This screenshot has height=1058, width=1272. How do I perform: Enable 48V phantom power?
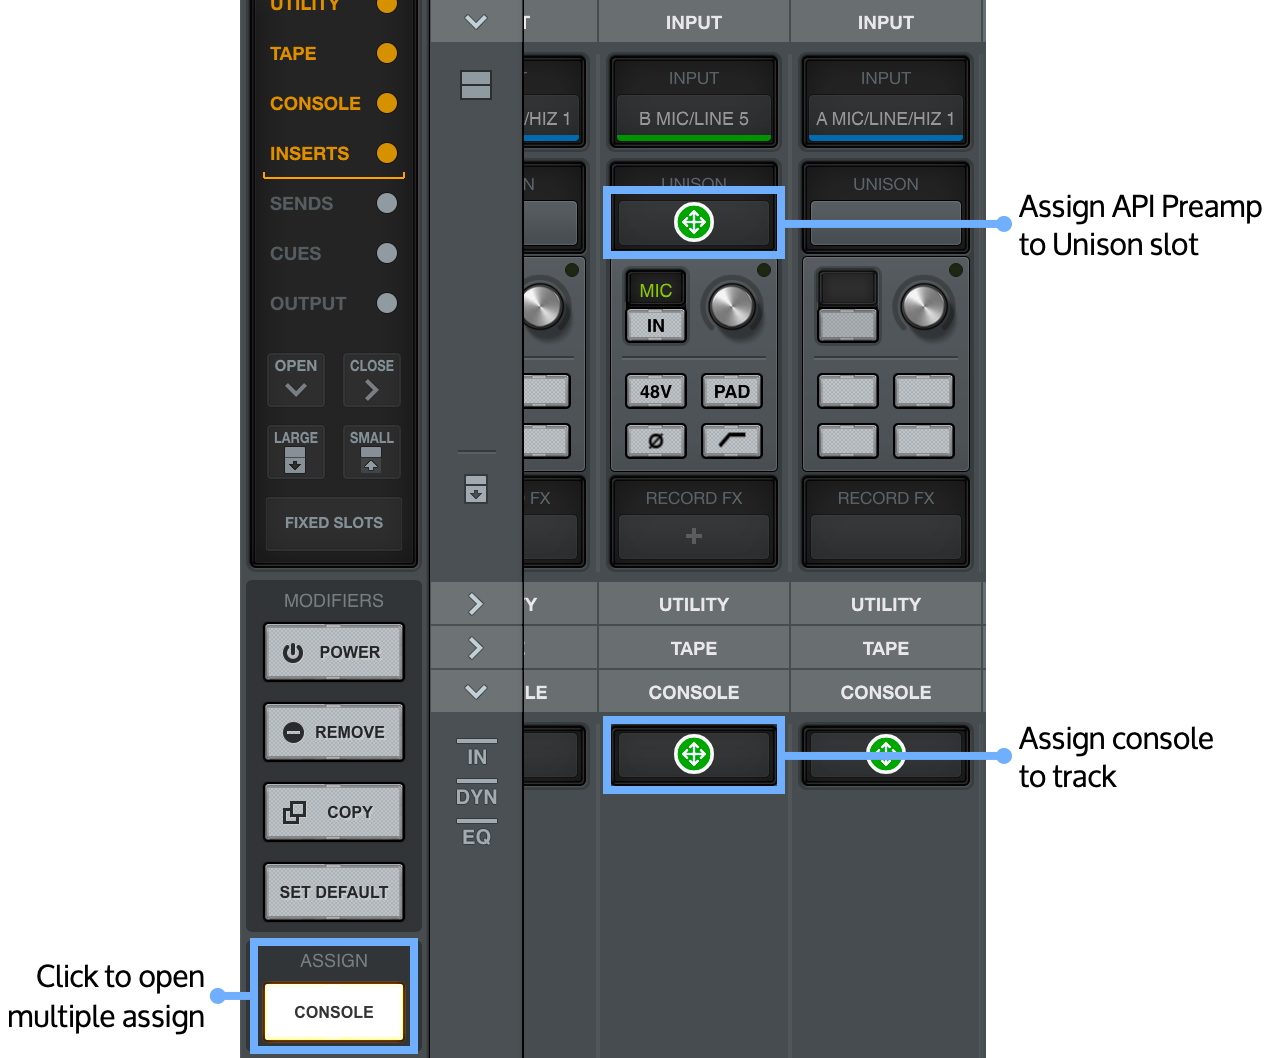pyautogui.click(x=656, y=391)
